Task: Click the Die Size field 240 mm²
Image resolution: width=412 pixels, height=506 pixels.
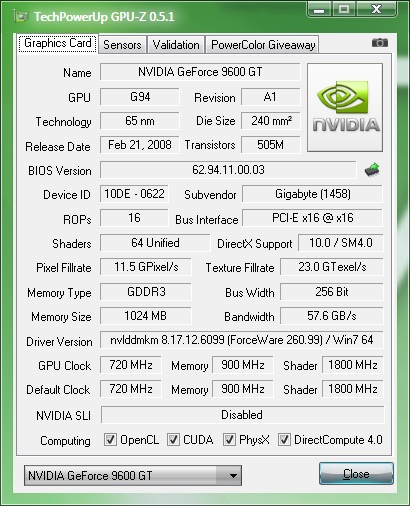Action: [270, 121]
